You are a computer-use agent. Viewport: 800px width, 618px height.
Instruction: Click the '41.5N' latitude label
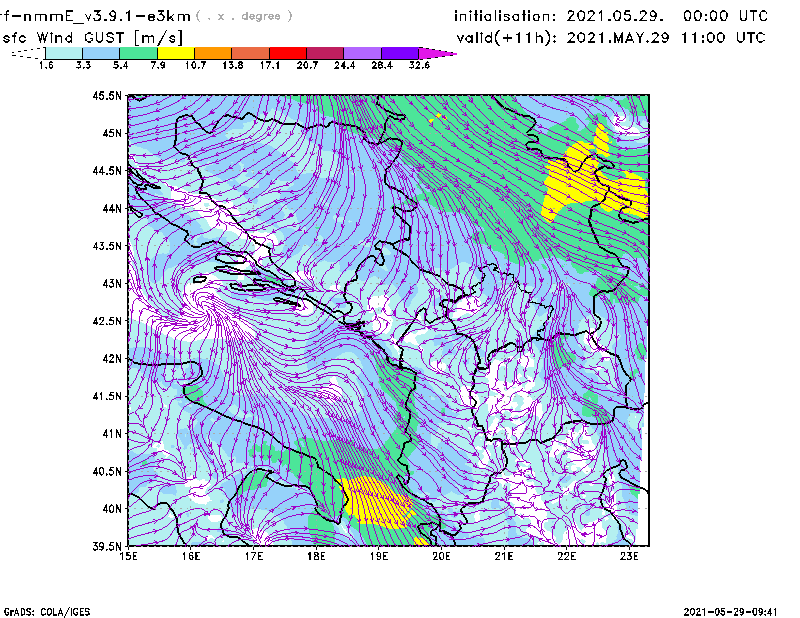107,396
